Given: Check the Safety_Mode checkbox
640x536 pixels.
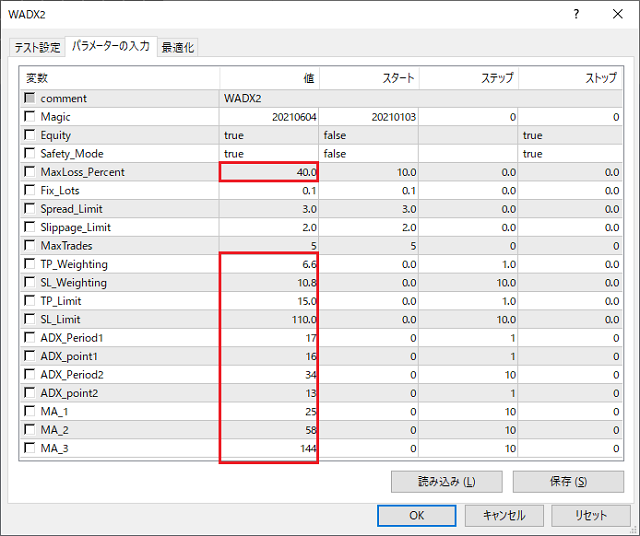Looking at the screenshot, I should pos(30,153).
